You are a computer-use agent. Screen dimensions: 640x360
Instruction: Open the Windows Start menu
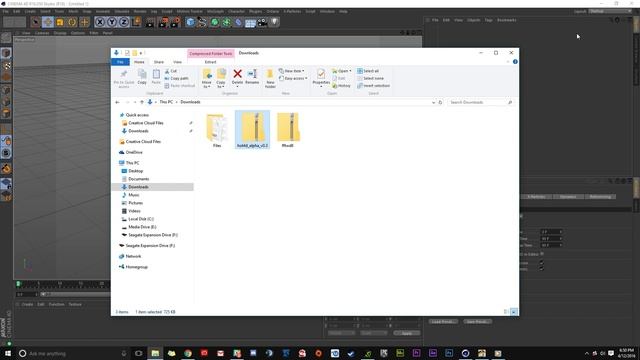(7, 353)
